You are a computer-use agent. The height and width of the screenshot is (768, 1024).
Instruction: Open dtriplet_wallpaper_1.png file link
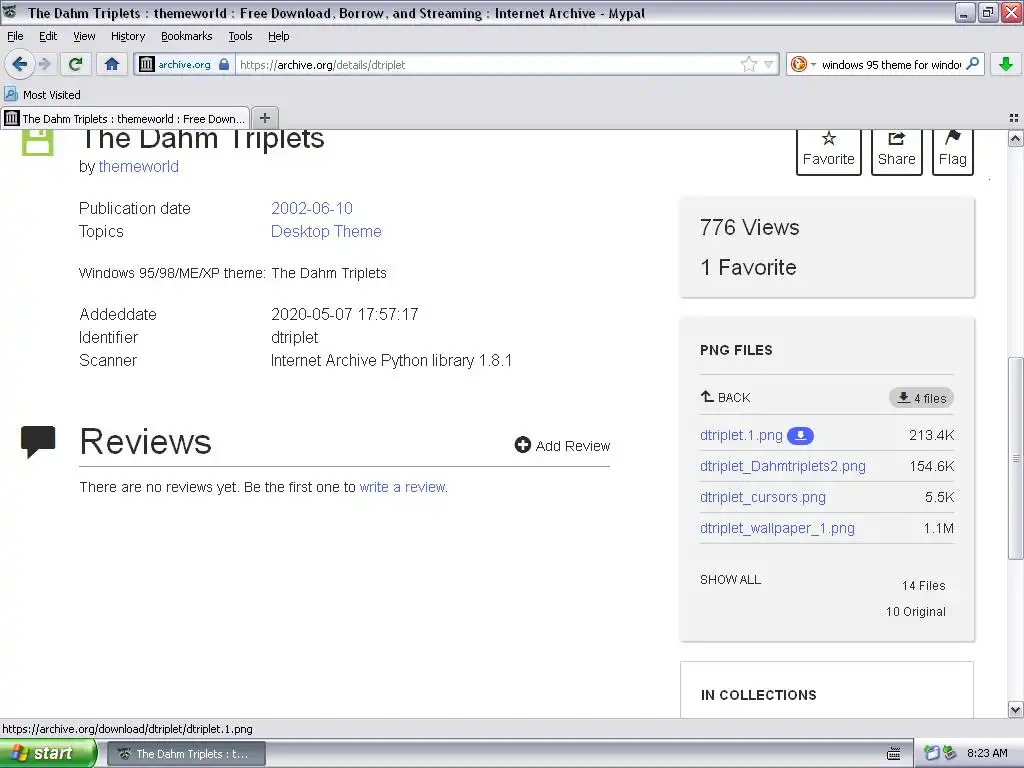[x=777, y=528]
